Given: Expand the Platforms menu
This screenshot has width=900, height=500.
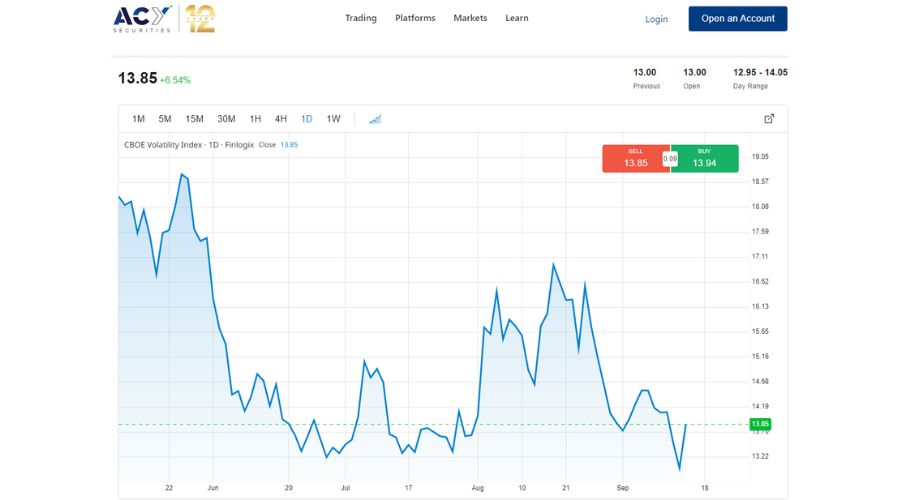Looking at the screenshot, I should coord(415,18).
